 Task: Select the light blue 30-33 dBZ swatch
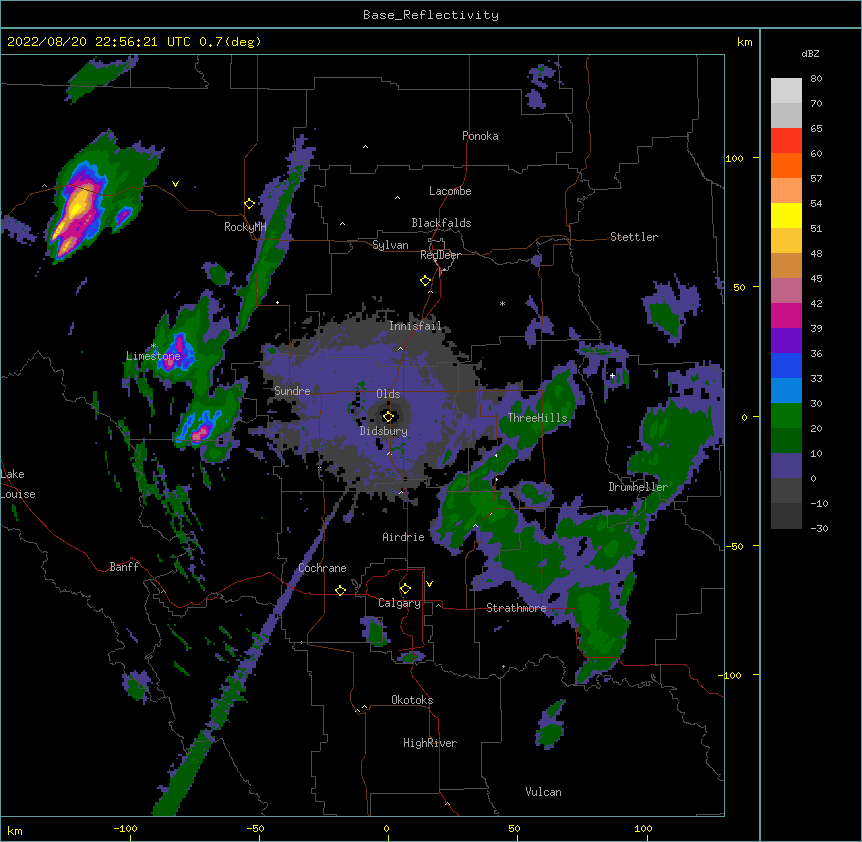point(786,391)
